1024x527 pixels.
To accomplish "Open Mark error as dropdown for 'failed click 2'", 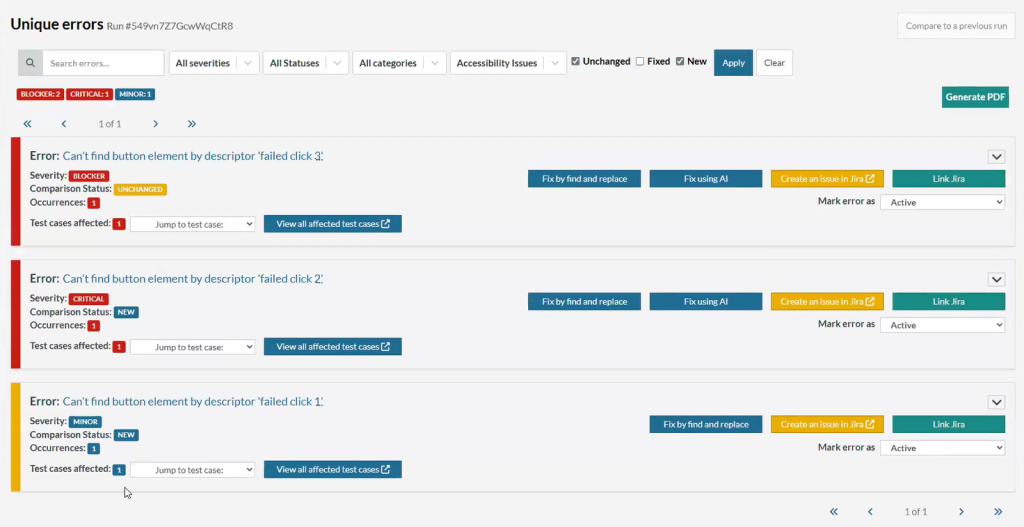I will 942,325.
